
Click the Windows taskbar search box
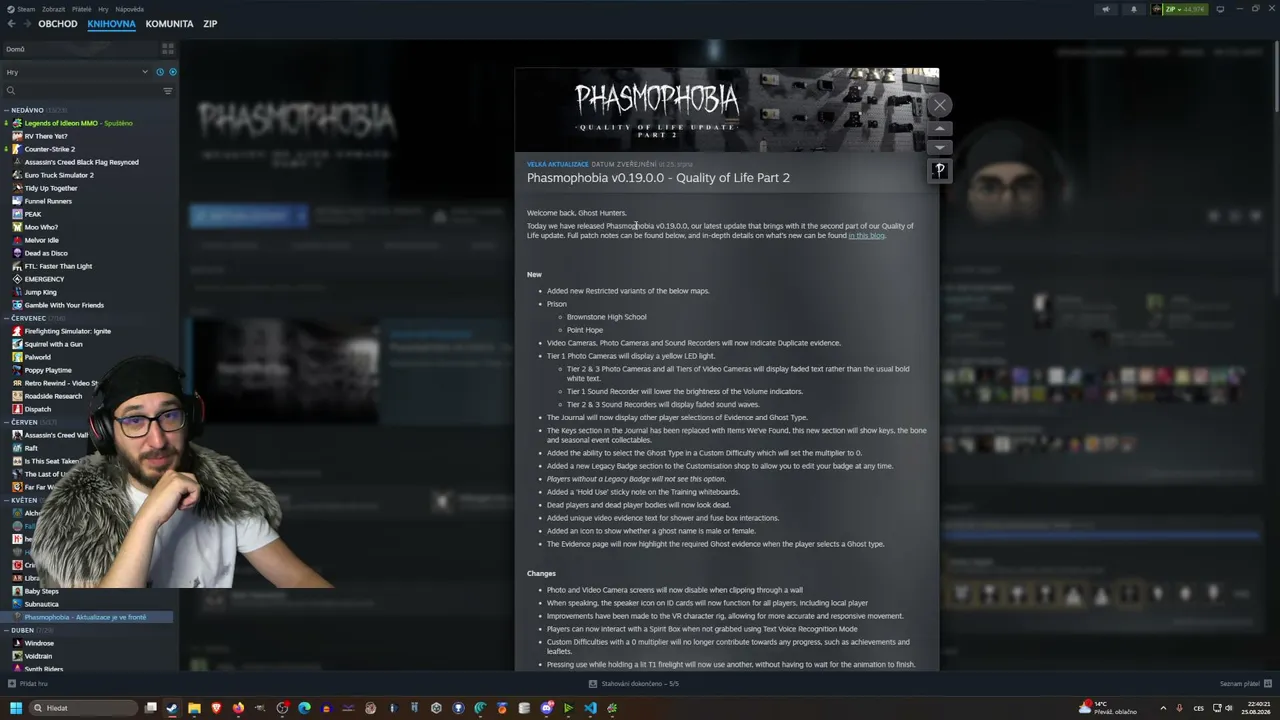[82, 708]
